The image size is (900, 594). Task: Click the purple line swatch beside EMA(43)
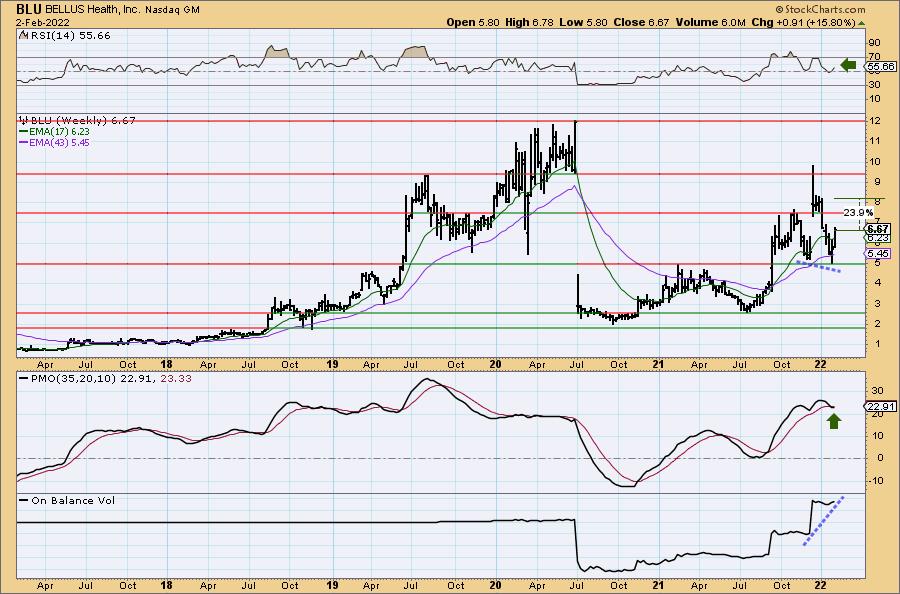pos(23,142)
